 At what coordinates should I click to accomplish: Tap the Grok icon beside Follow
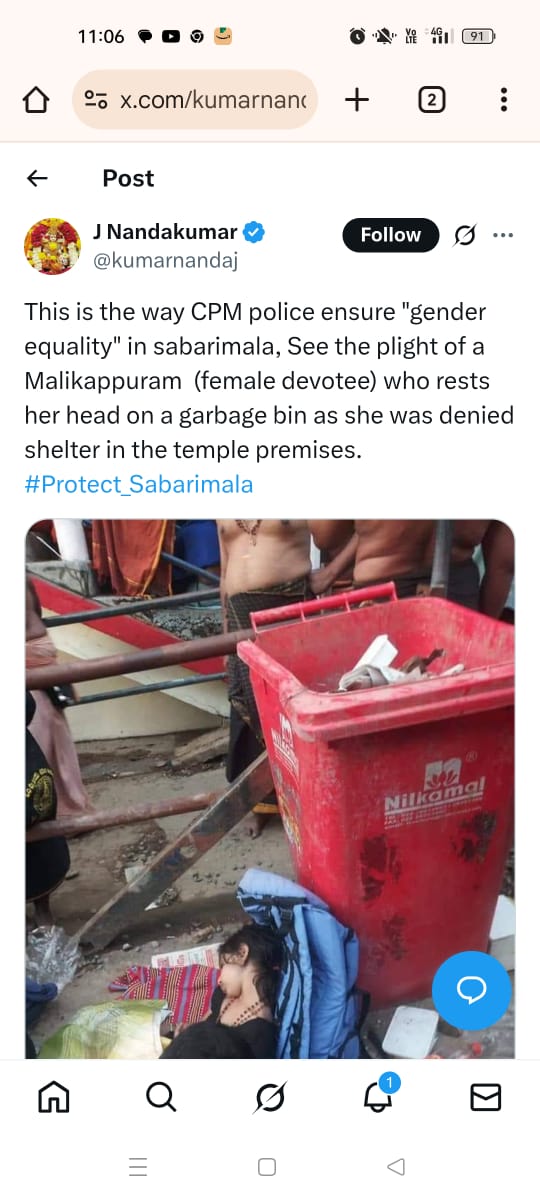tap(465, 235)
